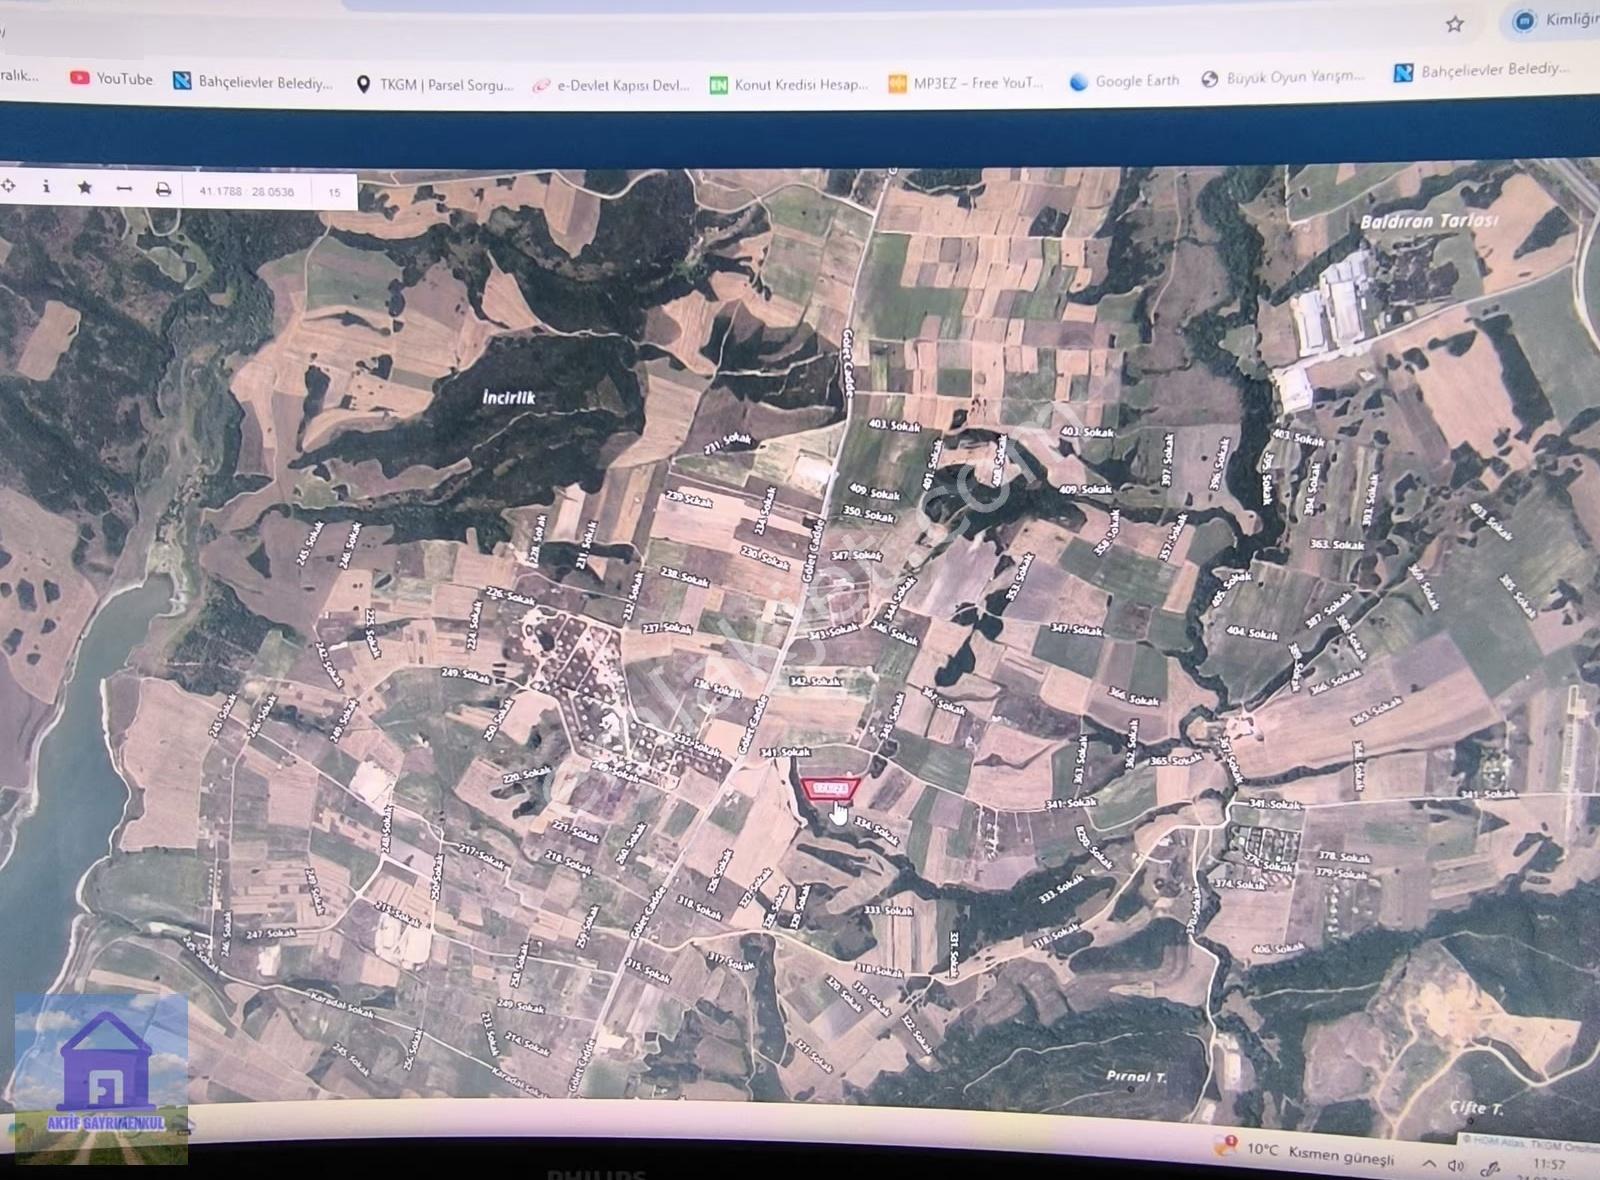Open the Kimliği profile button
The height and width of the screenshot is (1180, 1600).
point(1554,20)
